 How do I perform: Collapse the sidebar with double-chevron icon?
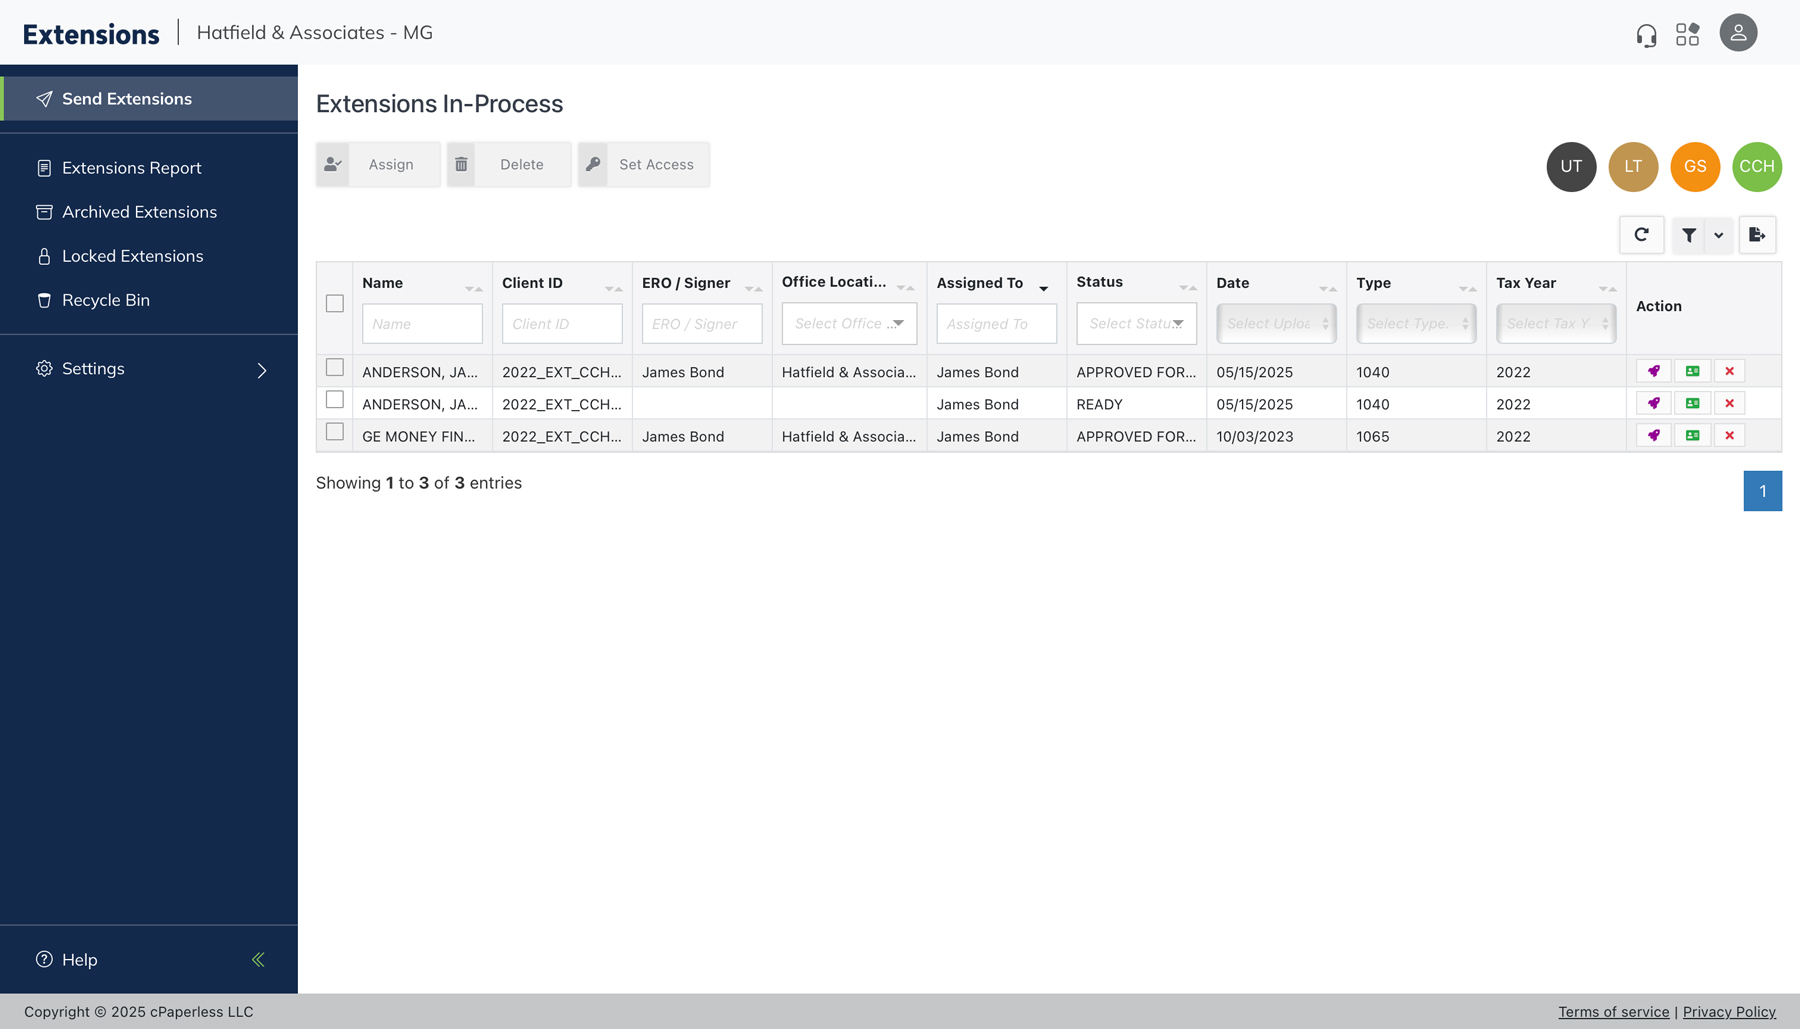pyautogui.click(x=258, y=960)
